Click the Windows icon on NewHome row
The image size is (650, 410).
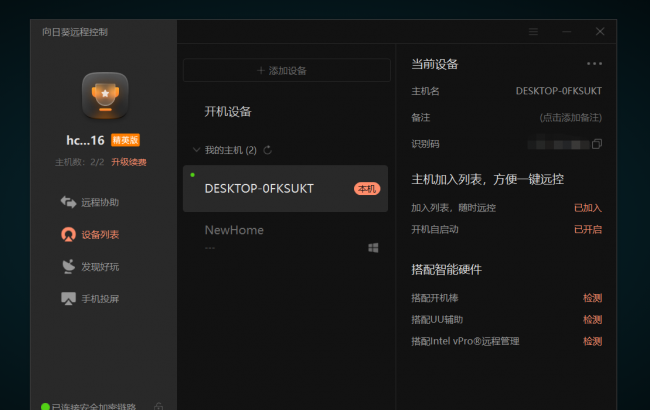coord(373,248)
